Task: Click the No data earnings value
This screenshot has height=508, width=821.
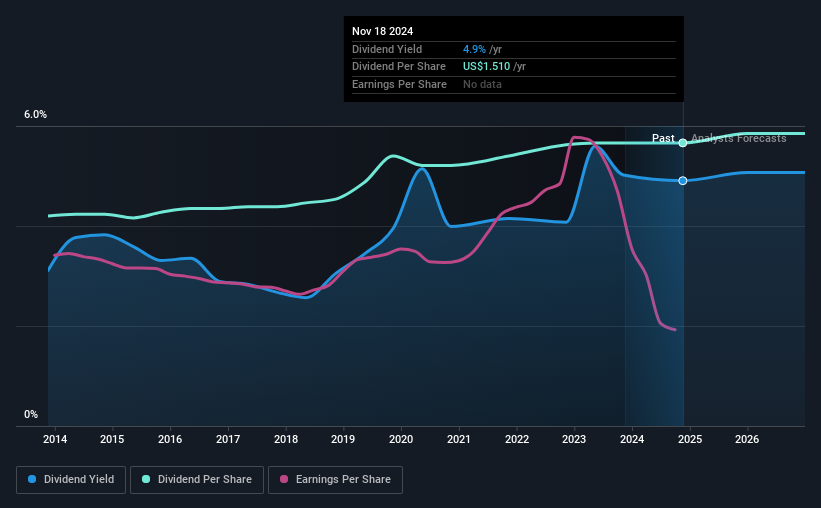Action: (482, 84)
